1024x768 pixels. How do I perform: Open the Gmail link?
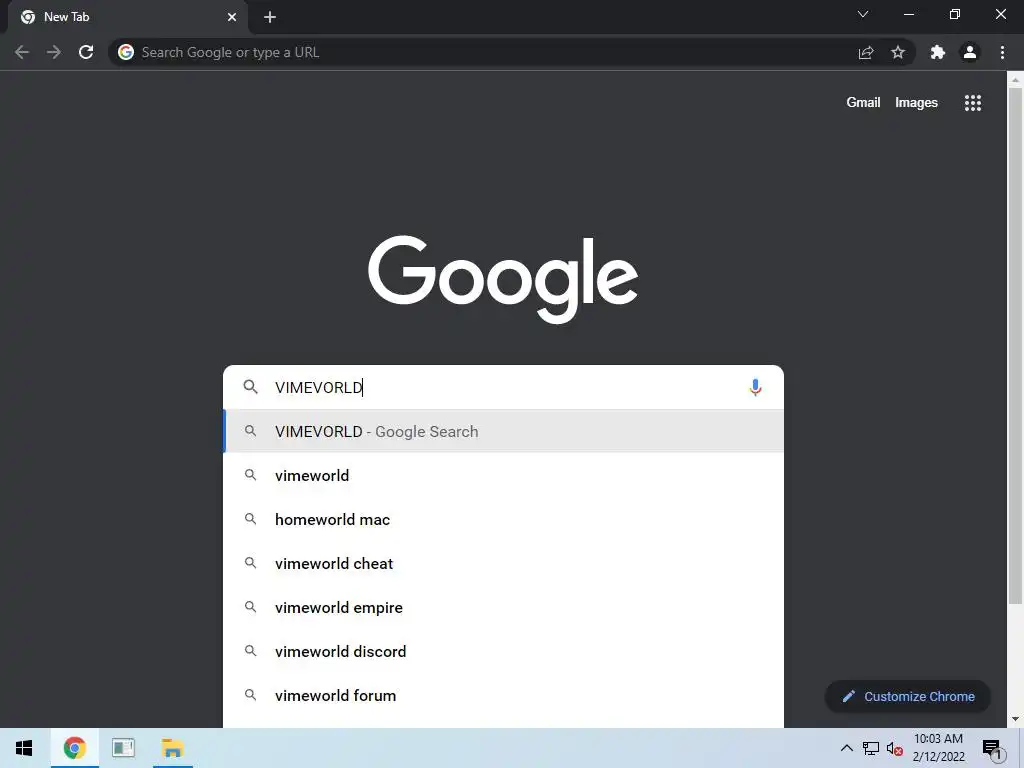tap(863, 103)
